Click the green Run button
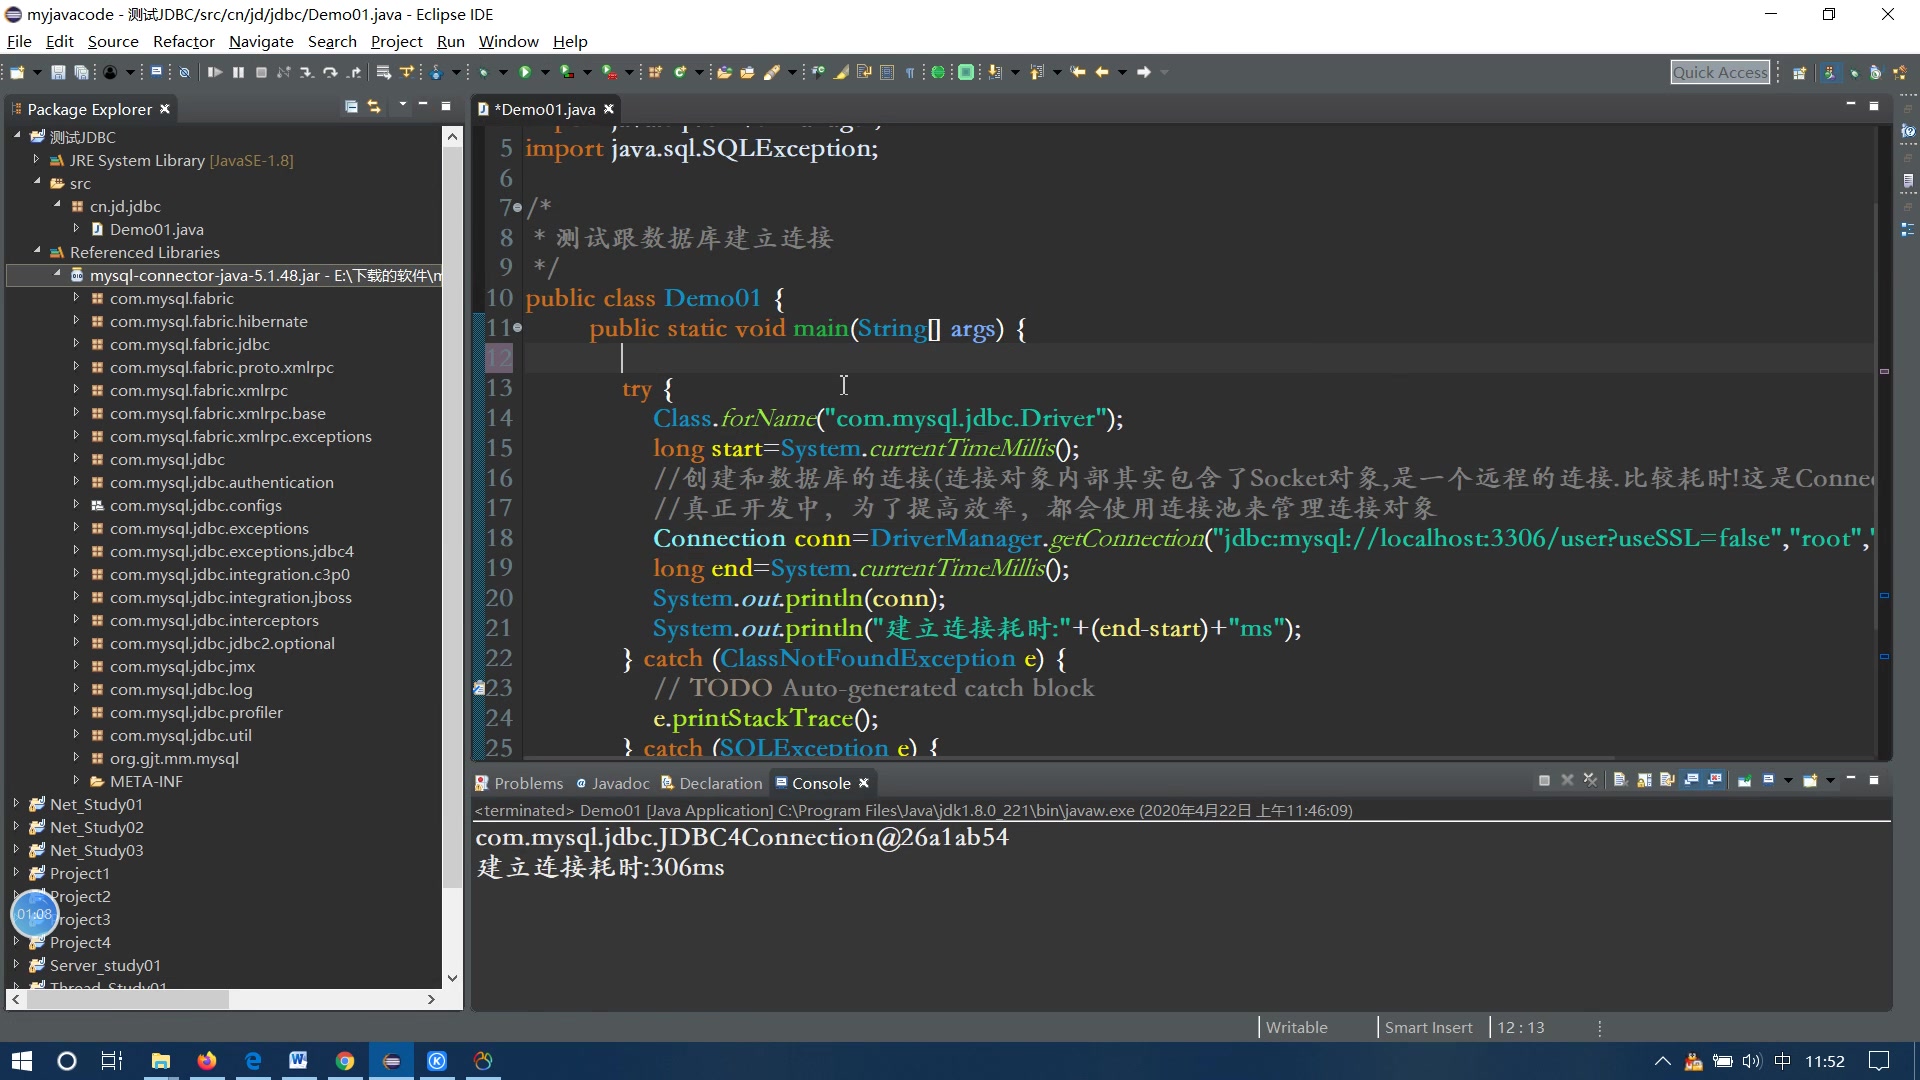Image resolution: width=1920 pixels, height=1080 pixels. tap(525, 72)
